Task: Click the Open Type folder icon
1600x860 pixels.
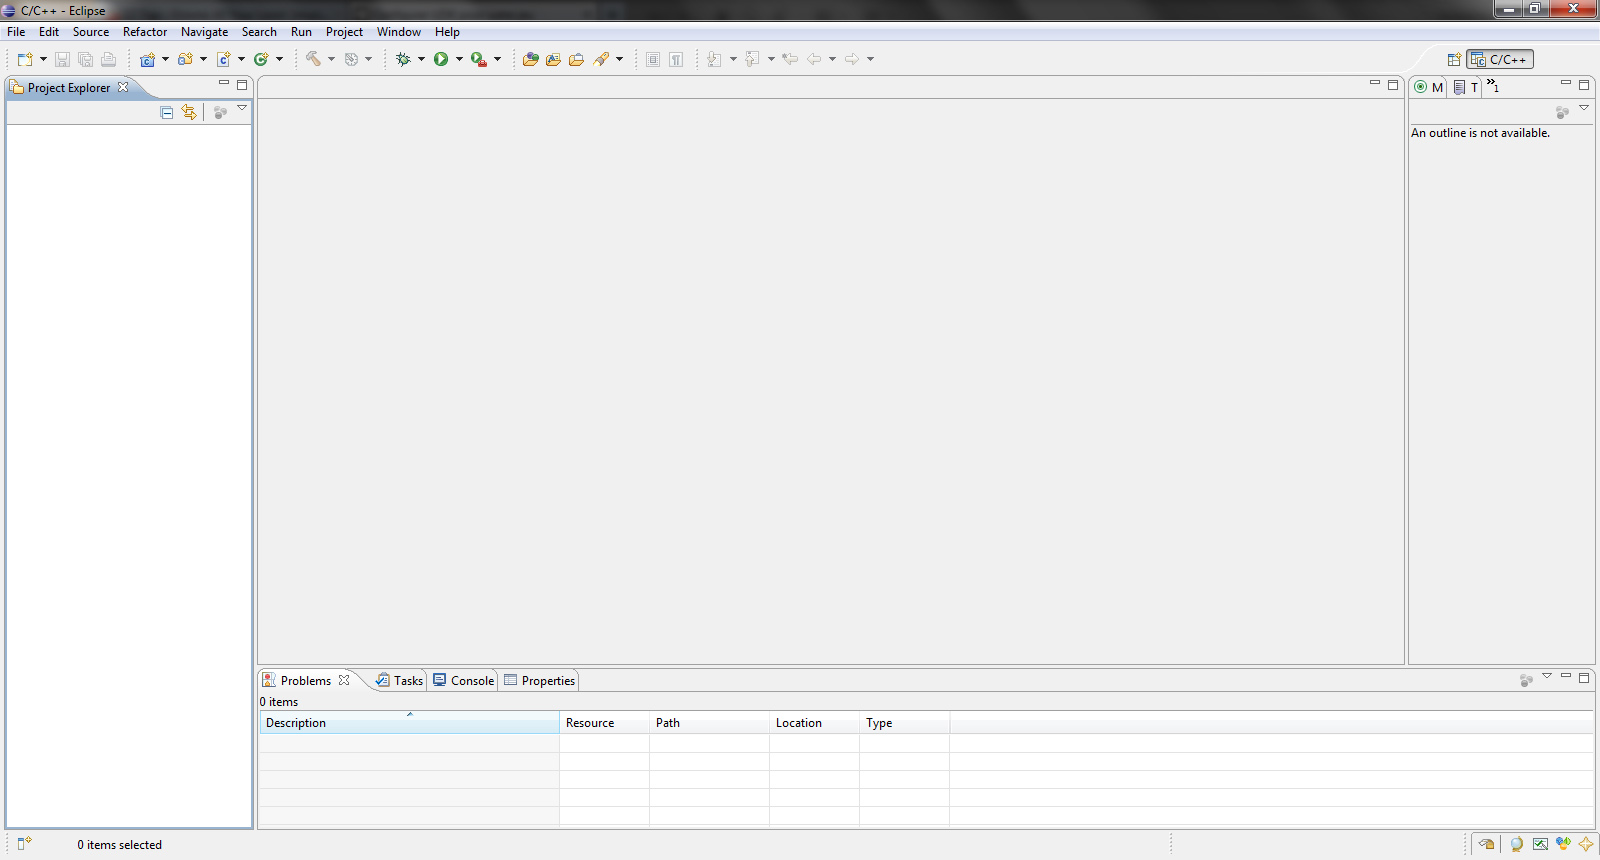Action: [x=530, y=59]
